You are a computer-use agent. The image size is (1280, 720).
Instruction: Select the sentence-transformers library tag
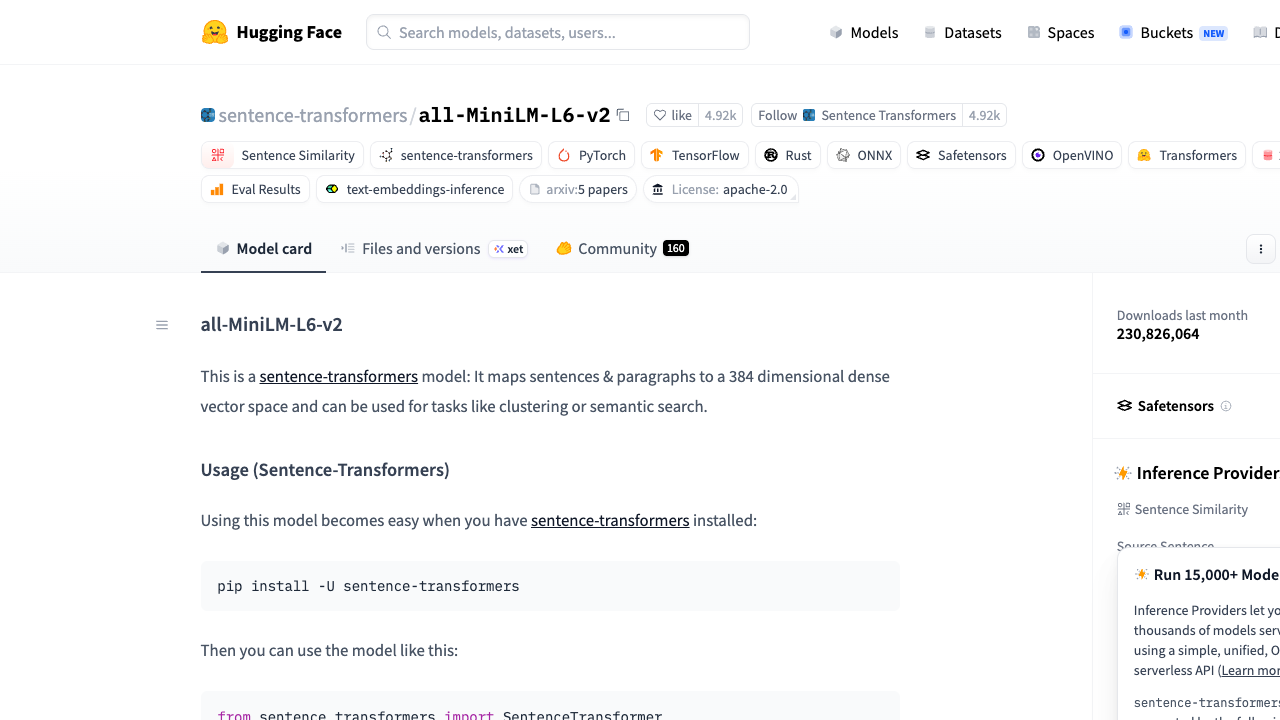coord(456,155)
